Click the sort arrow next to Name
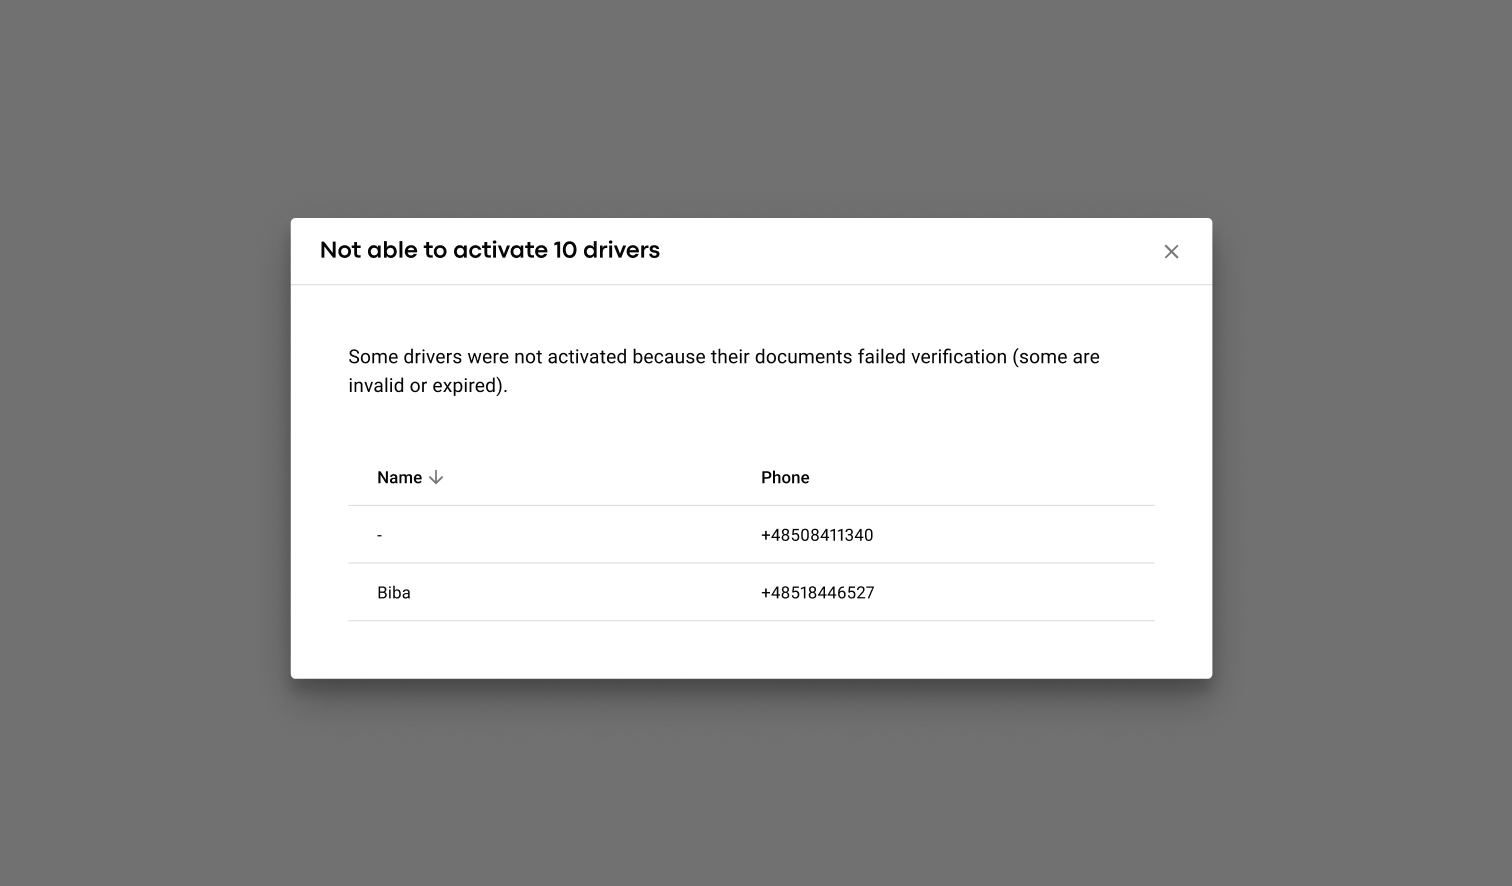Image resolution: width=1512 pixels, height=886 pixels. tap(436, 478)
